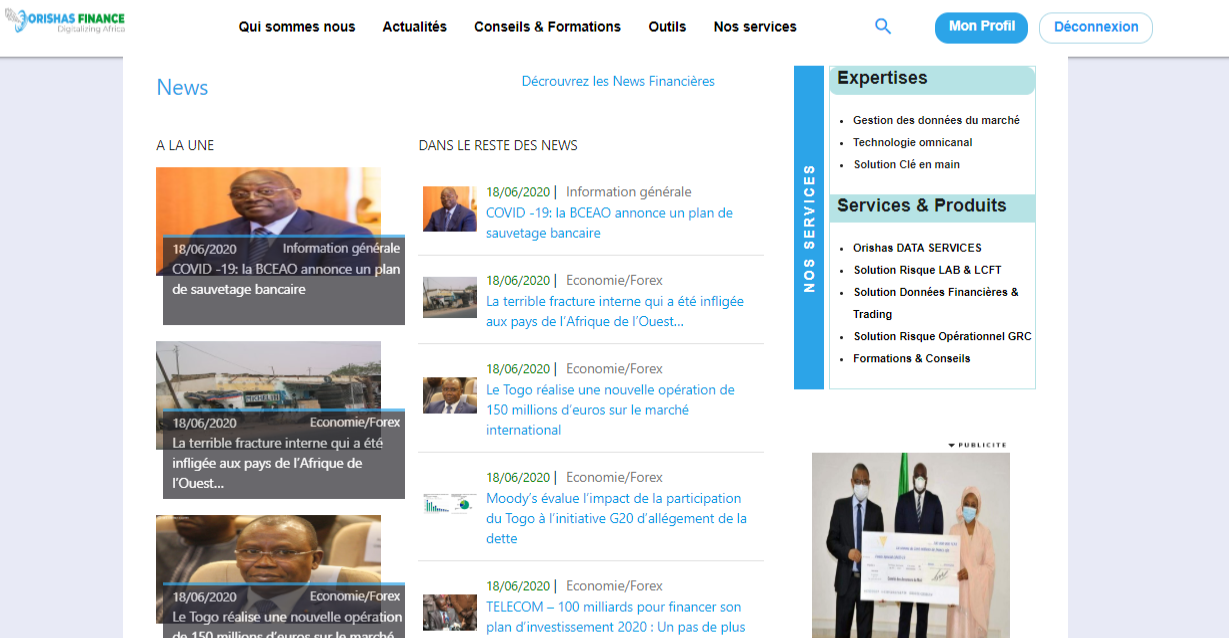Open list link COVID-19 BCEAO plan de sauvetage bancaire

(609, 223)
